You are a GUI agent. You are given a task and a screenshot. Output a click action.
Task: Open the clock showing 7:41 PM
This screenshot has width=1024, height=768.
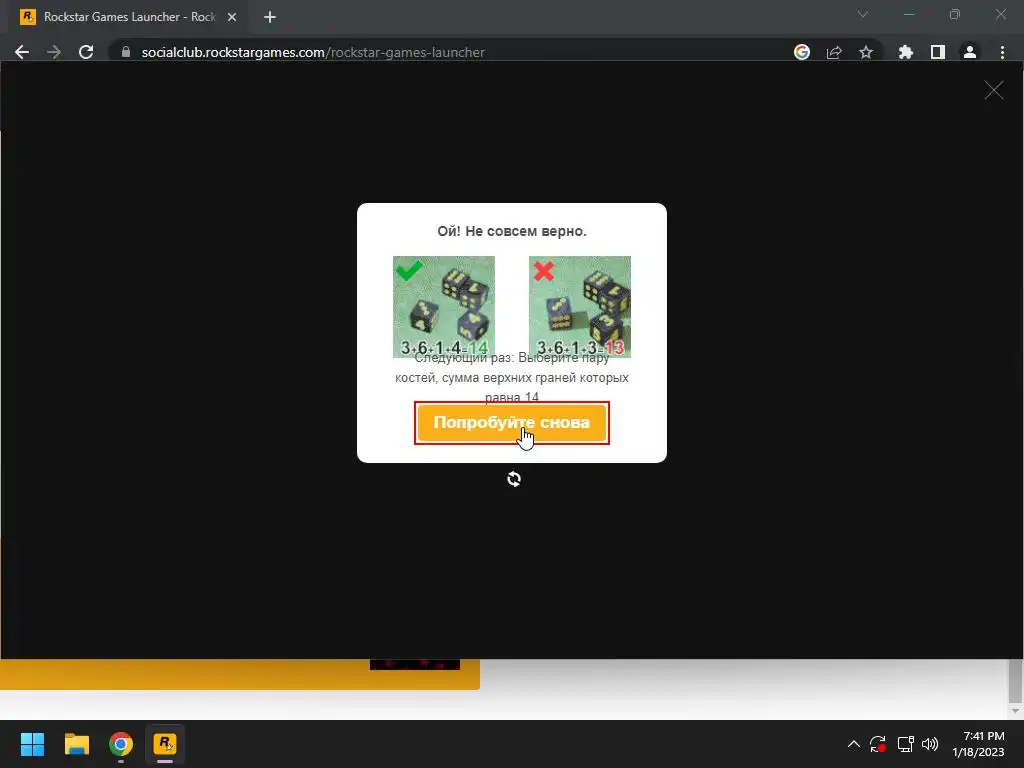[x=978, y=744]
